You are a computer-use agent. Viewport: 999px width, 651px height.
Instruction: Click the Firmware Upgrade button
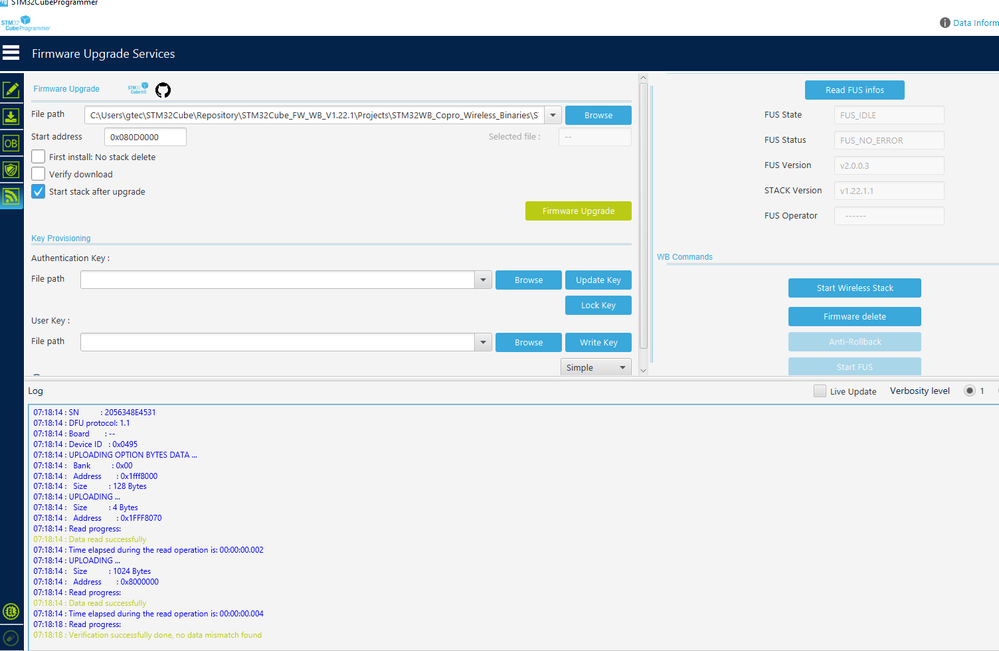tap(579, 211)
